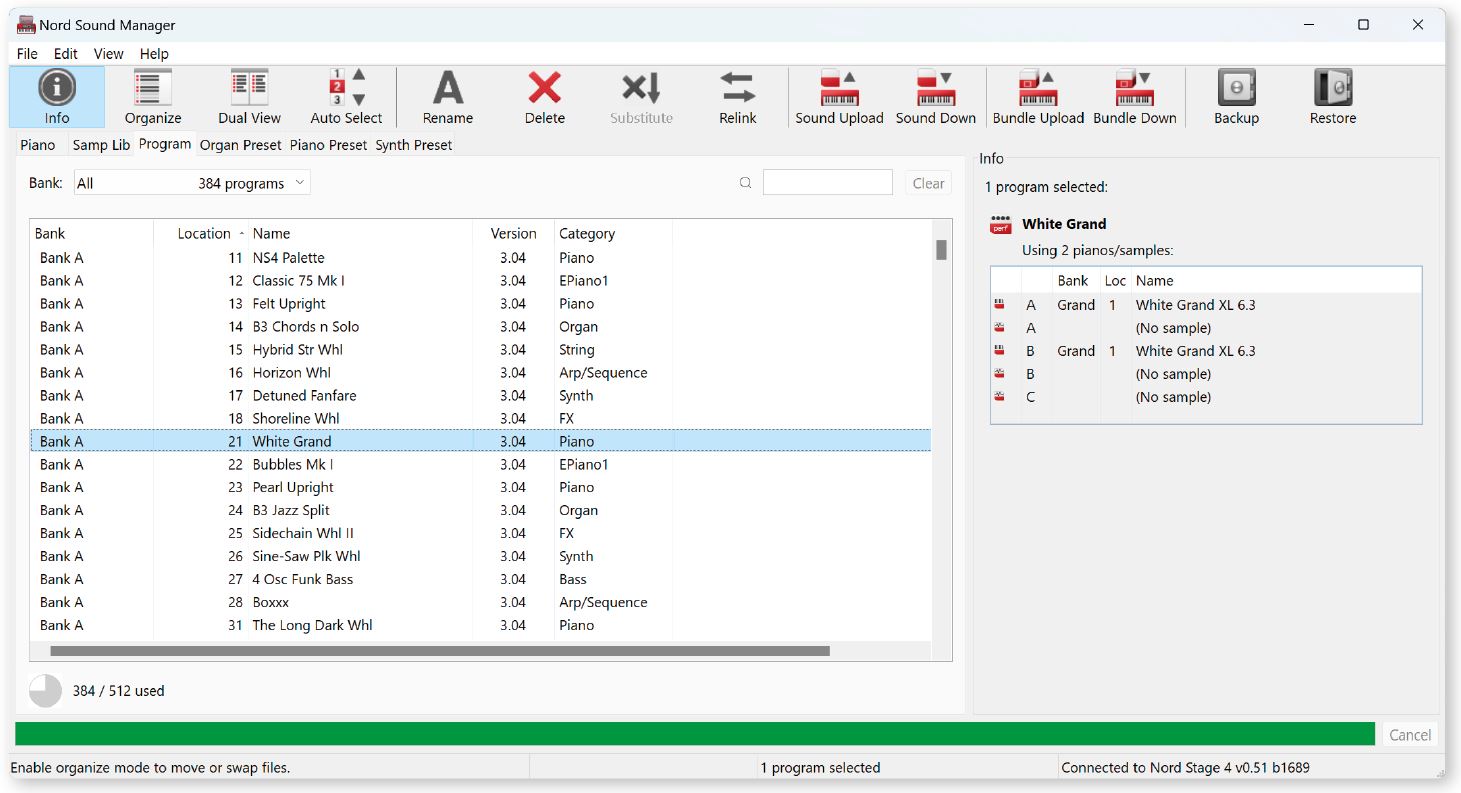Viewport: 1461px width, 793px height.
Task: Select the 4 Osc Funk Bass program
Action: click(x=481, y=580)
